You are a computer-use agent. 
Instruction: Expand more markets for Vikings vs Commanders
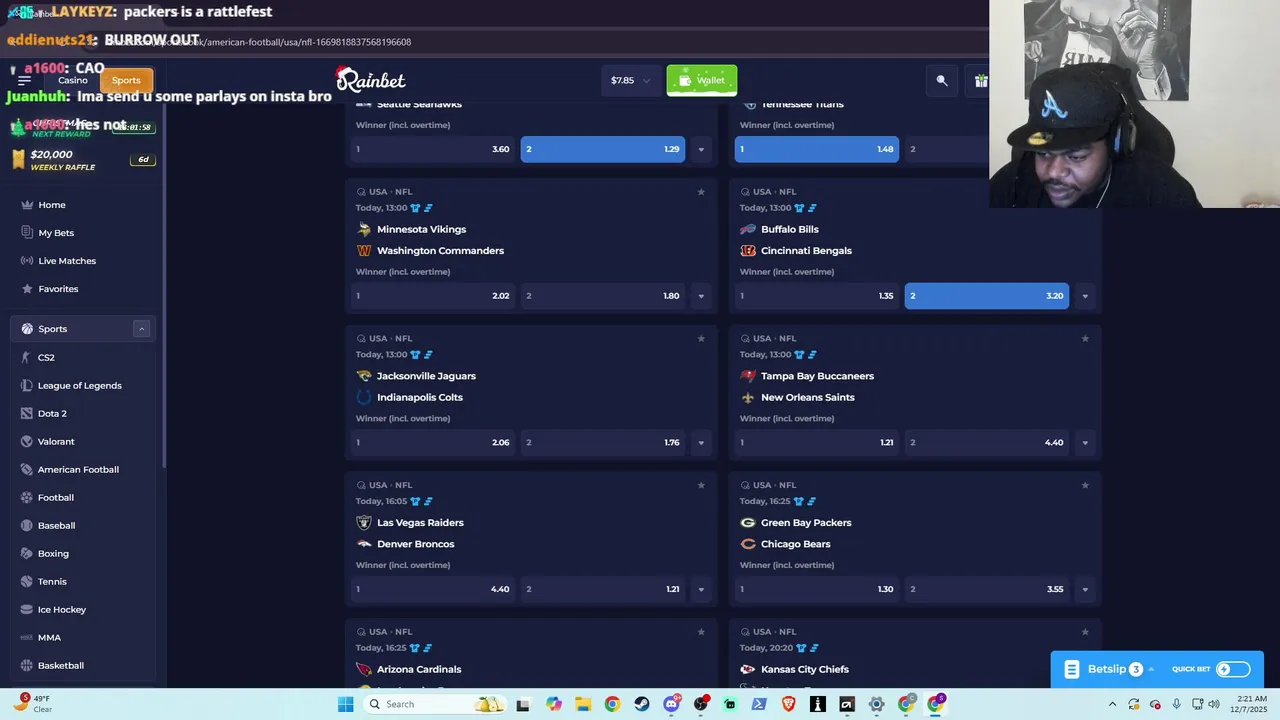pyautogui.click(x=701, y=296)
